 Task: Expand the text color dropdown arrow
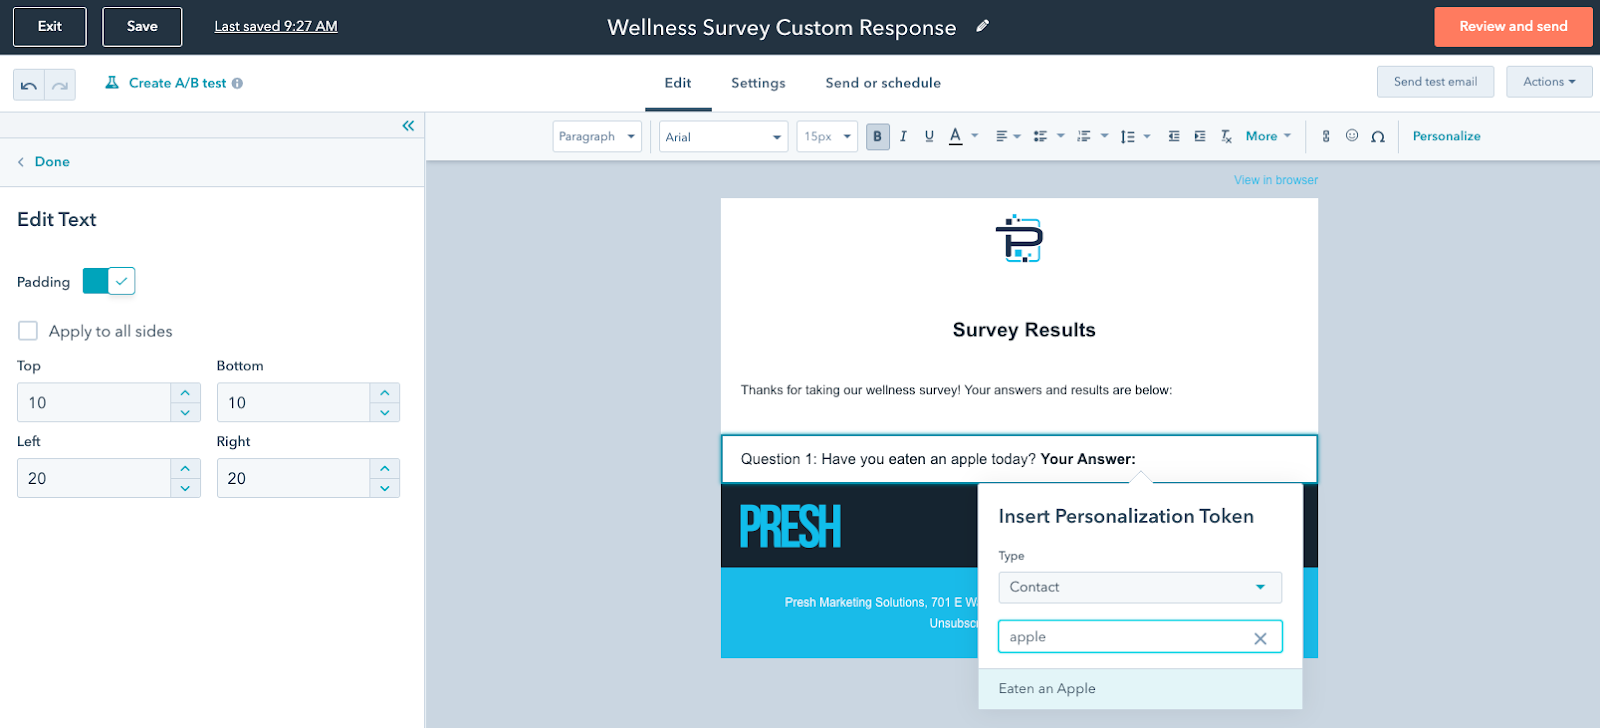(974, 136)
